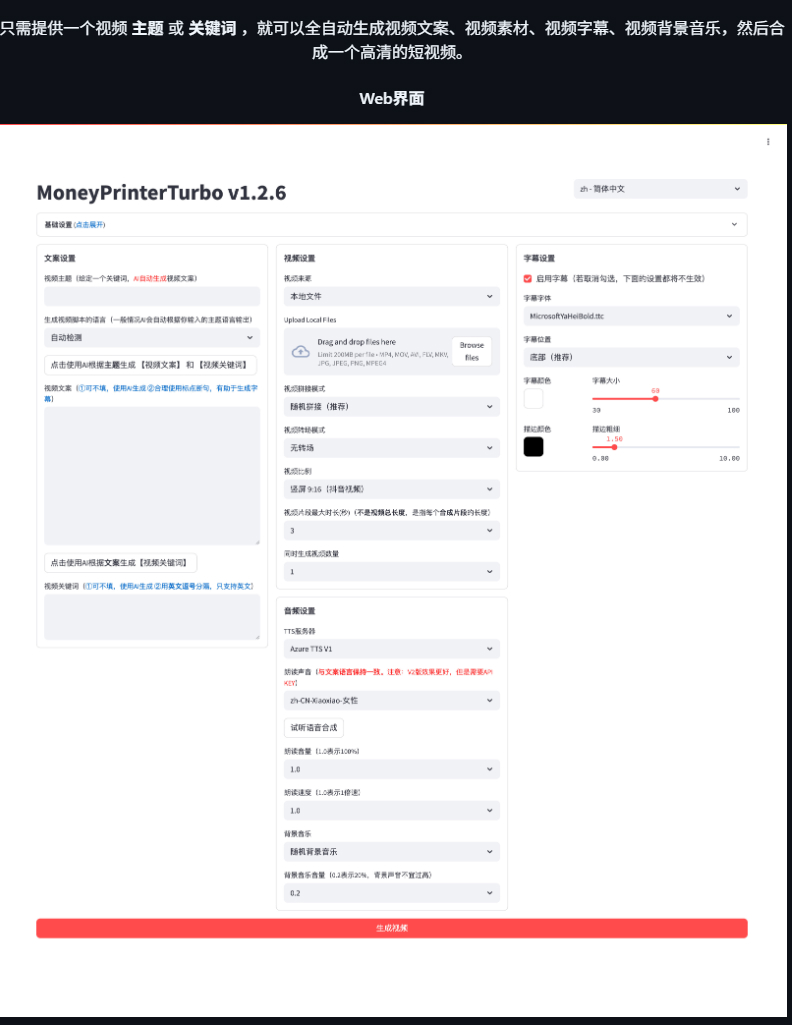The image size is (792, 1025).
Task: Open clip max duration dropdown showing 3
Action: pos(391,530)
